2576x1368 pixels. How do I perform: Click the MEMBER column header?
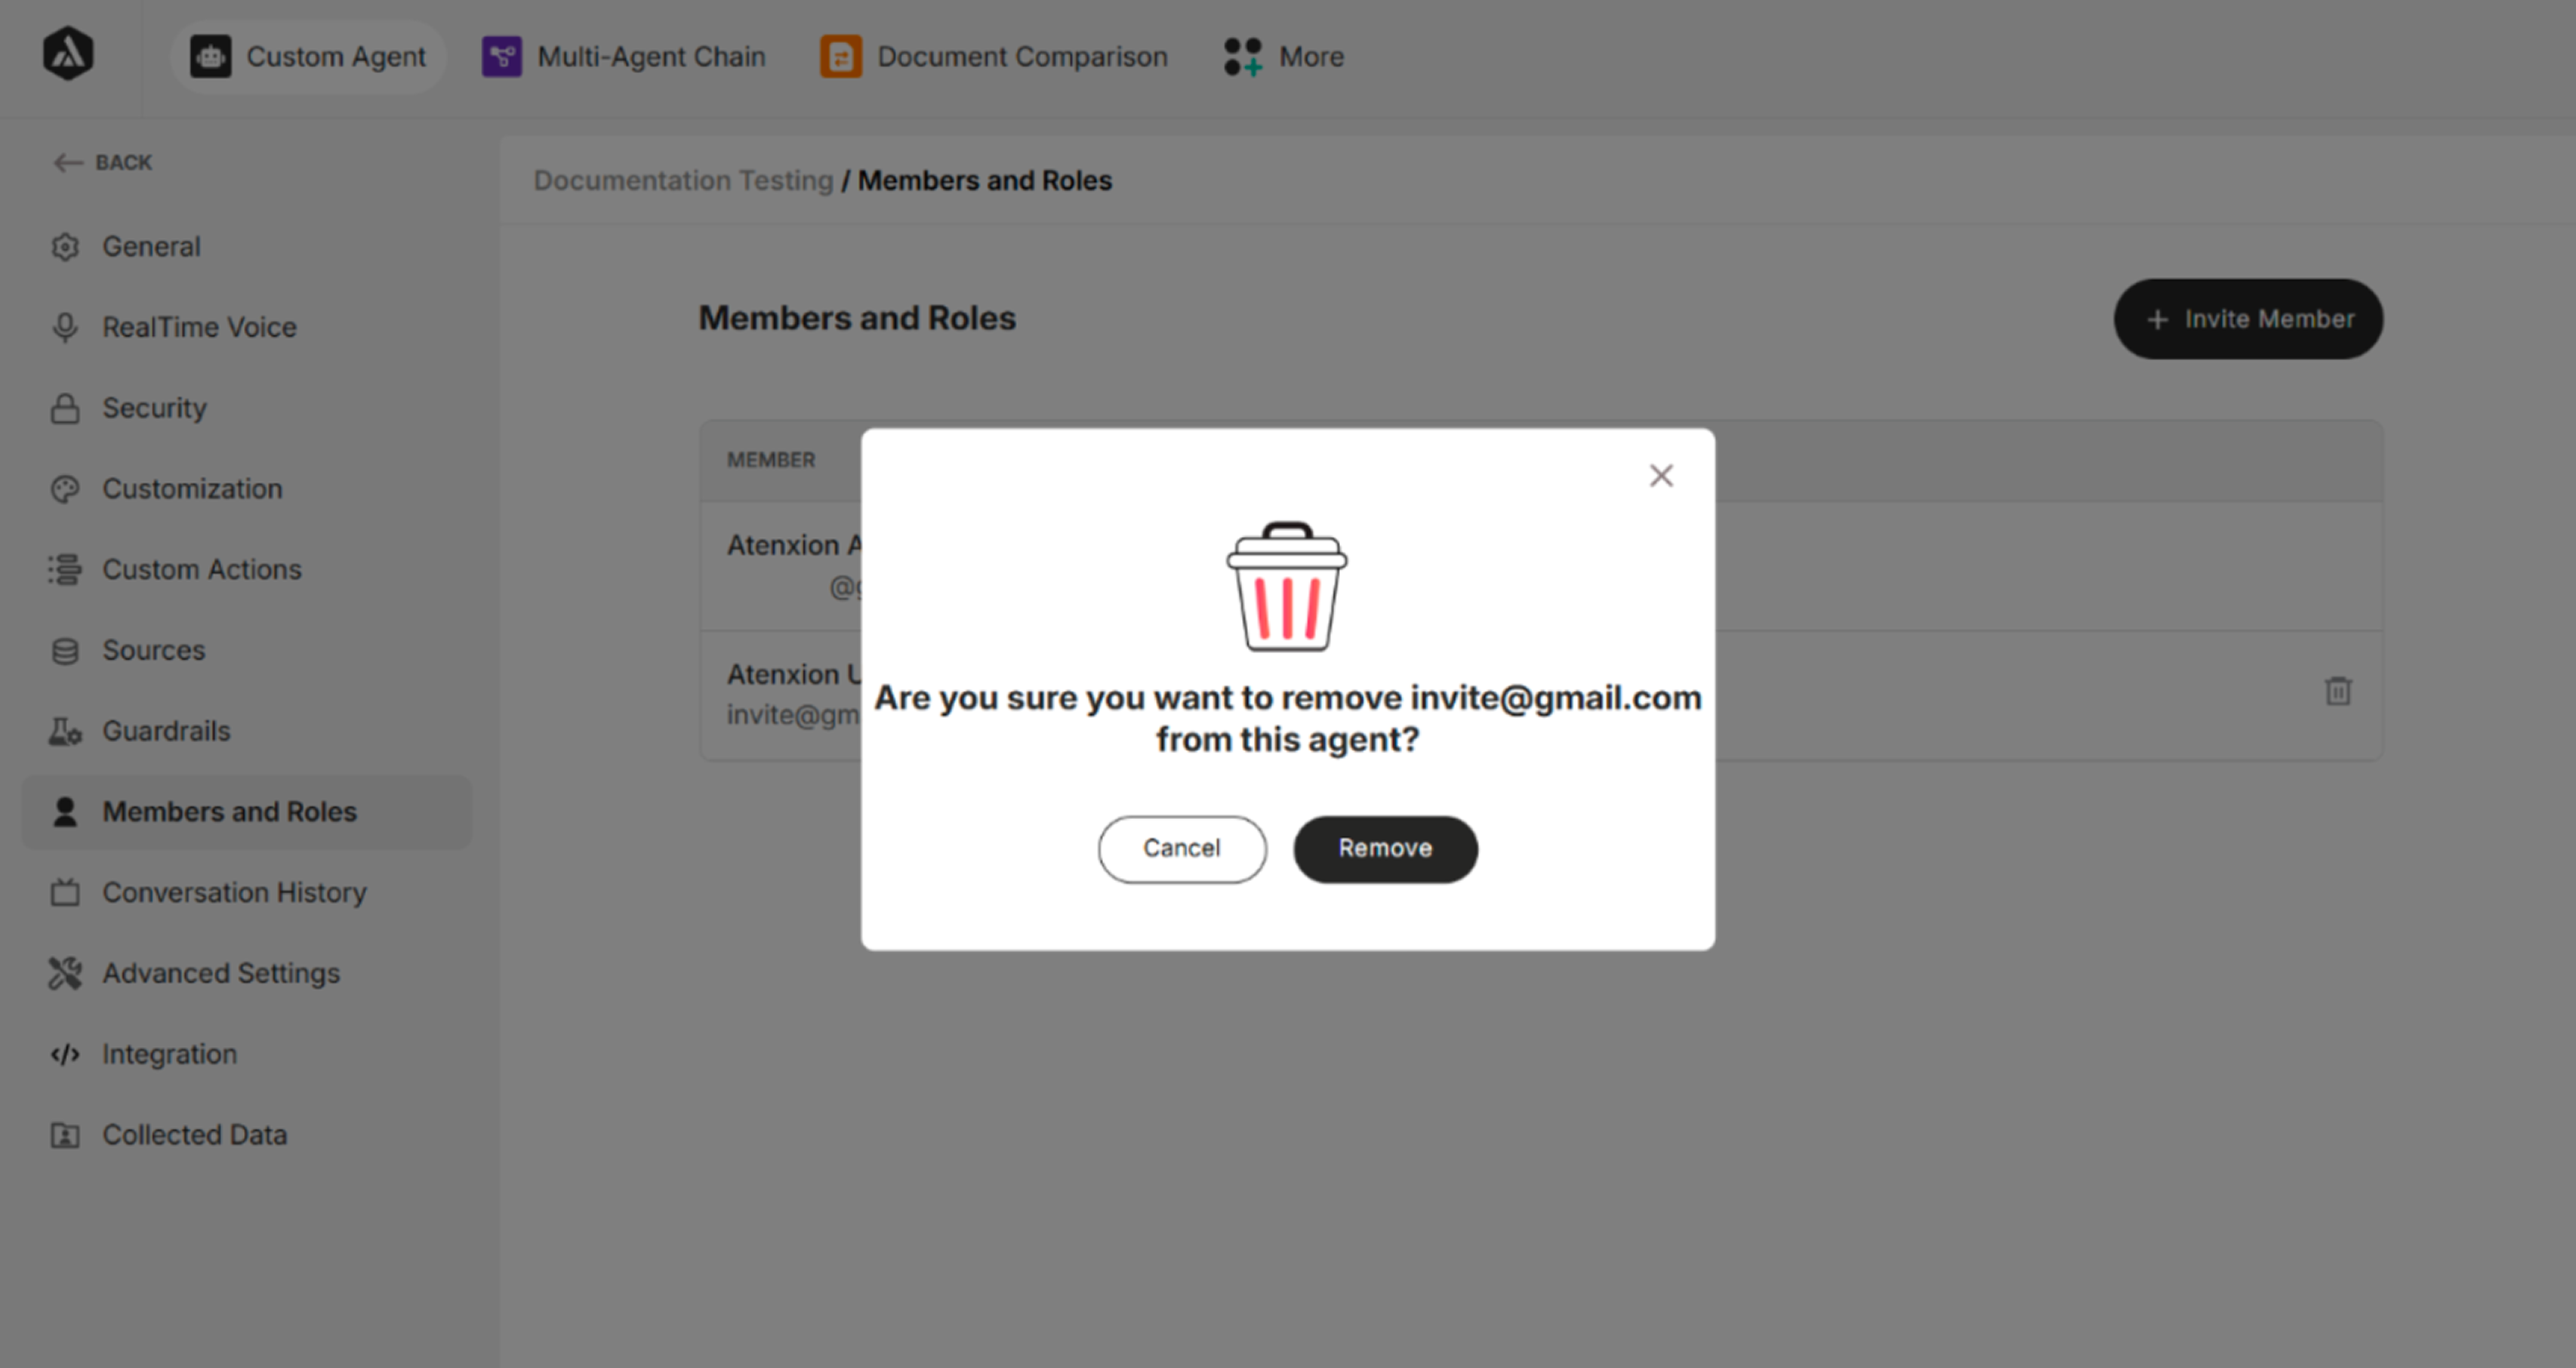(x=771, y=460)
